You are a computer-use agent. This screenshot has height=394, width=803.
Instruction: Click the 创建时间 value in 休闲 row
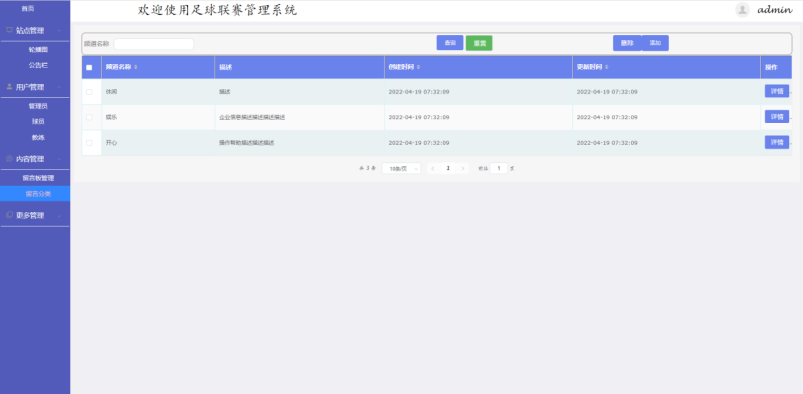pyautogui.click(x=419, y=92)
